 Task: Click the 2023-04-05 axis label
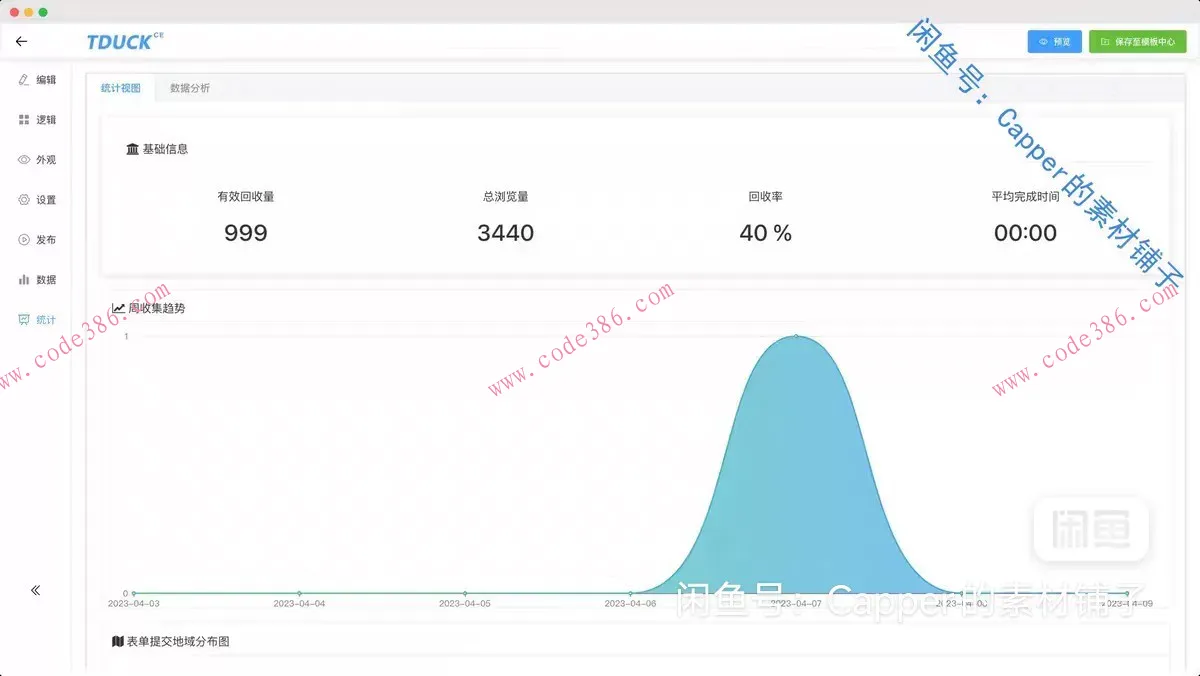[465, 604]
